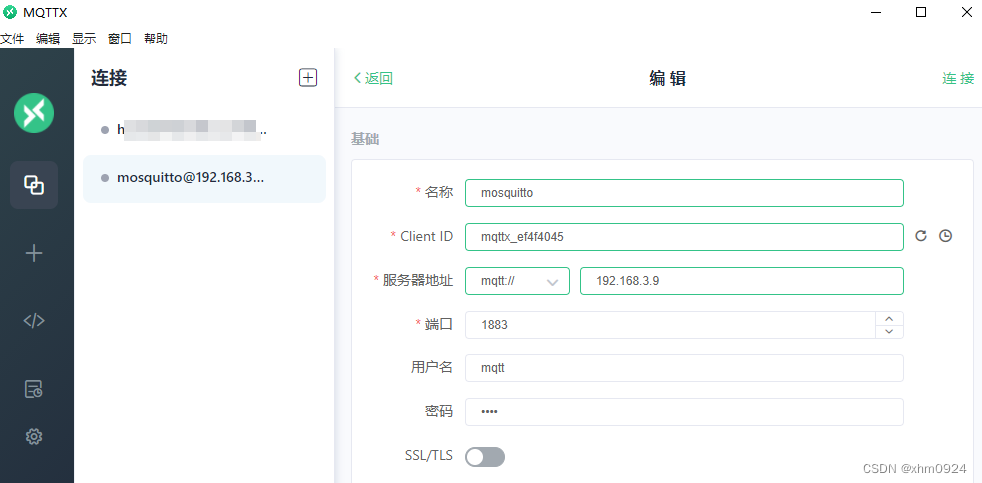Viewport: 982px width, 483px height.
Task: Click the 连接 button at top right
Action: click(x=958, y=78)
